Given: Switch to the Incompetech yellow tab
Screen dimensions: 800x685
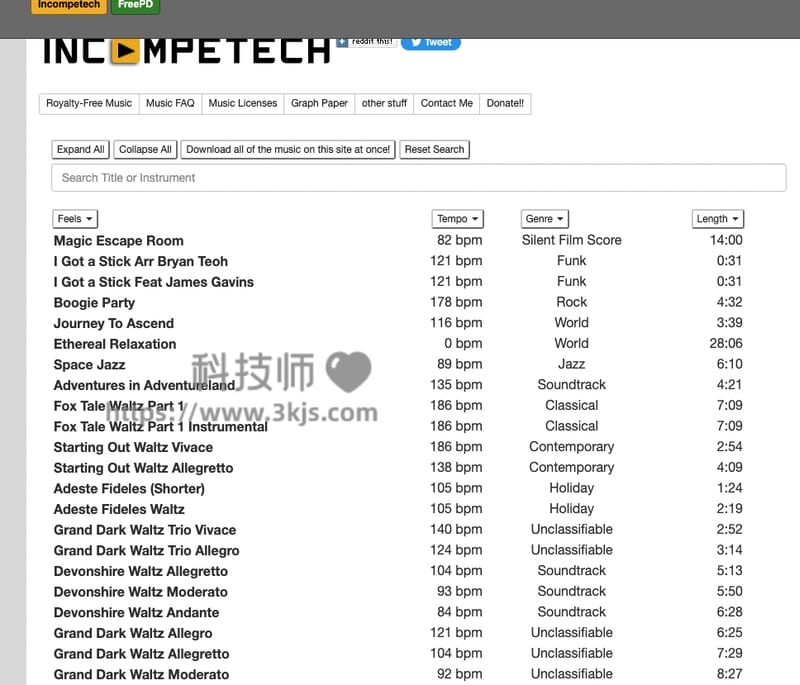Looking at the screenshot, I should coord(69,6).
